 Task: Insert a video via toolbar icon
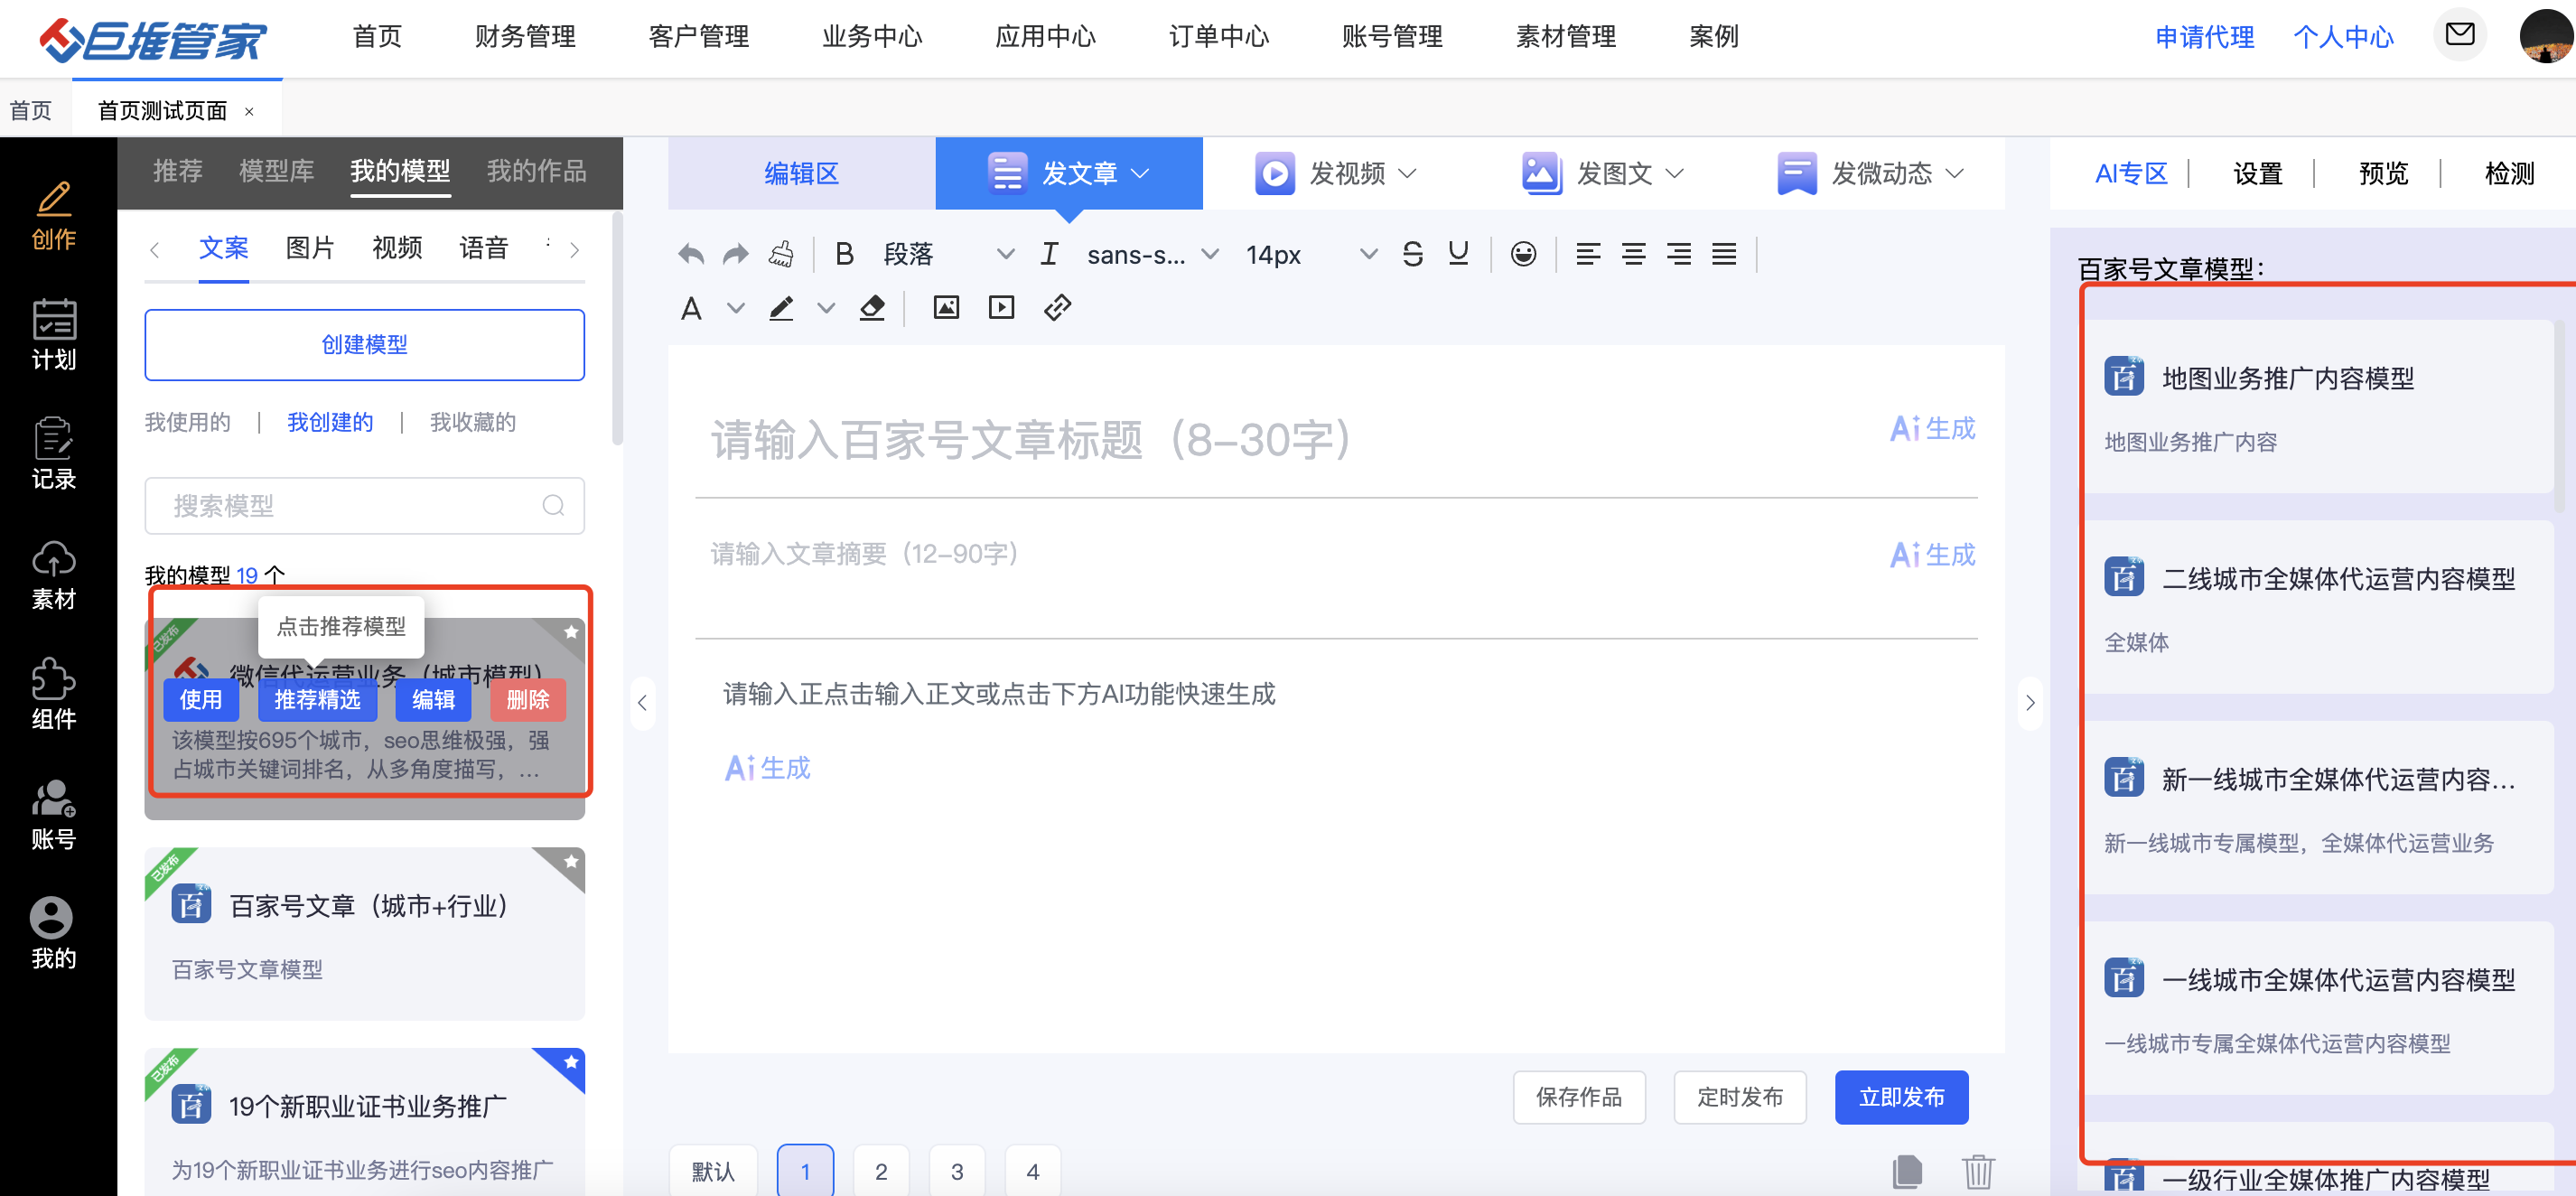tap(1001, 308)
